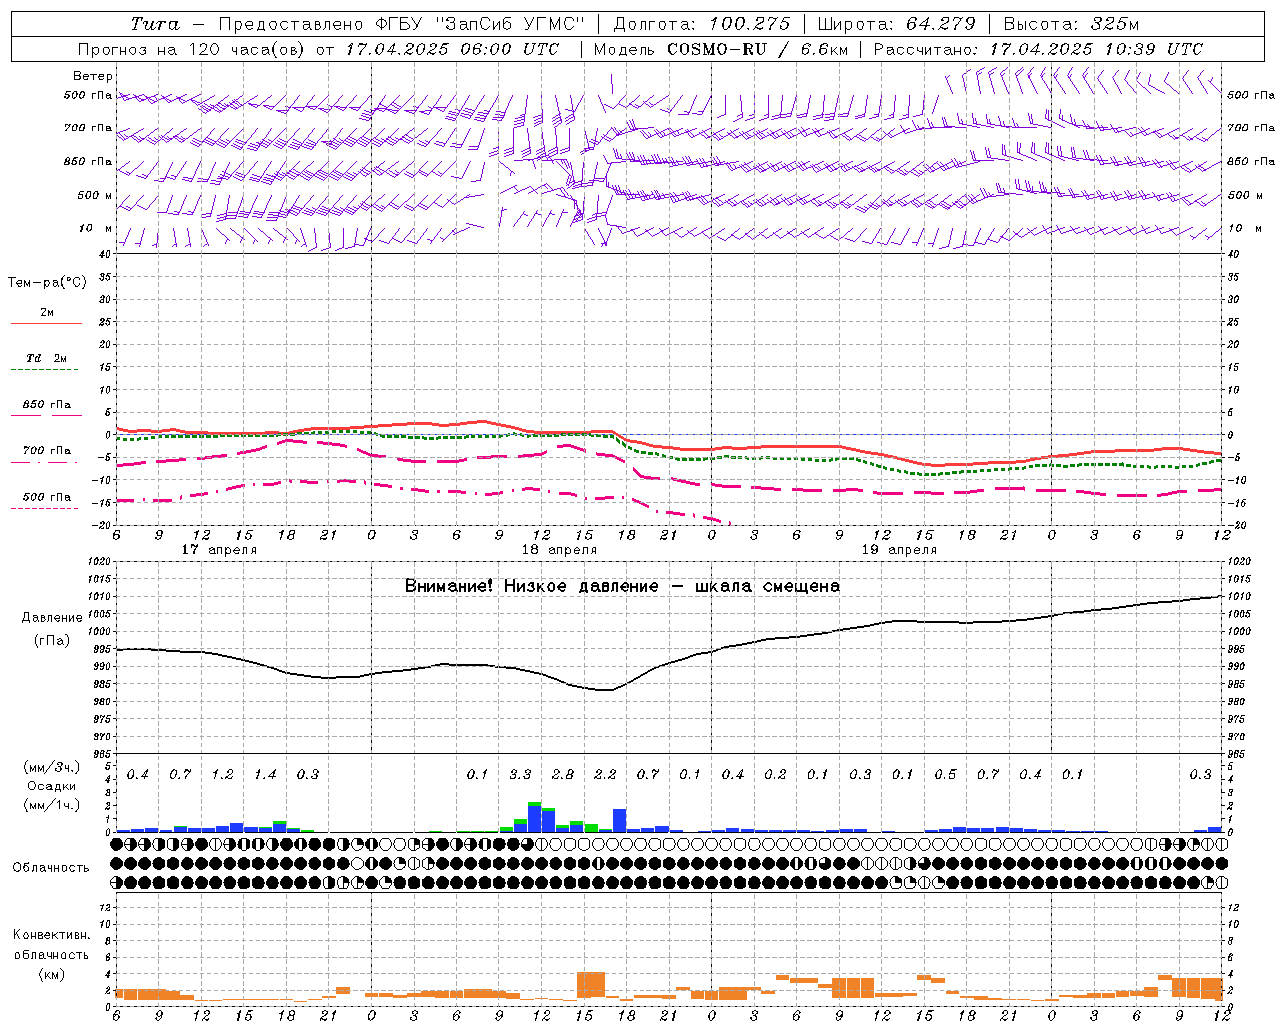Click the "Рассчитано: 17.04.2025 10:39 UTC" text
The image size is (1280, 1024).
coord(1039,49)
